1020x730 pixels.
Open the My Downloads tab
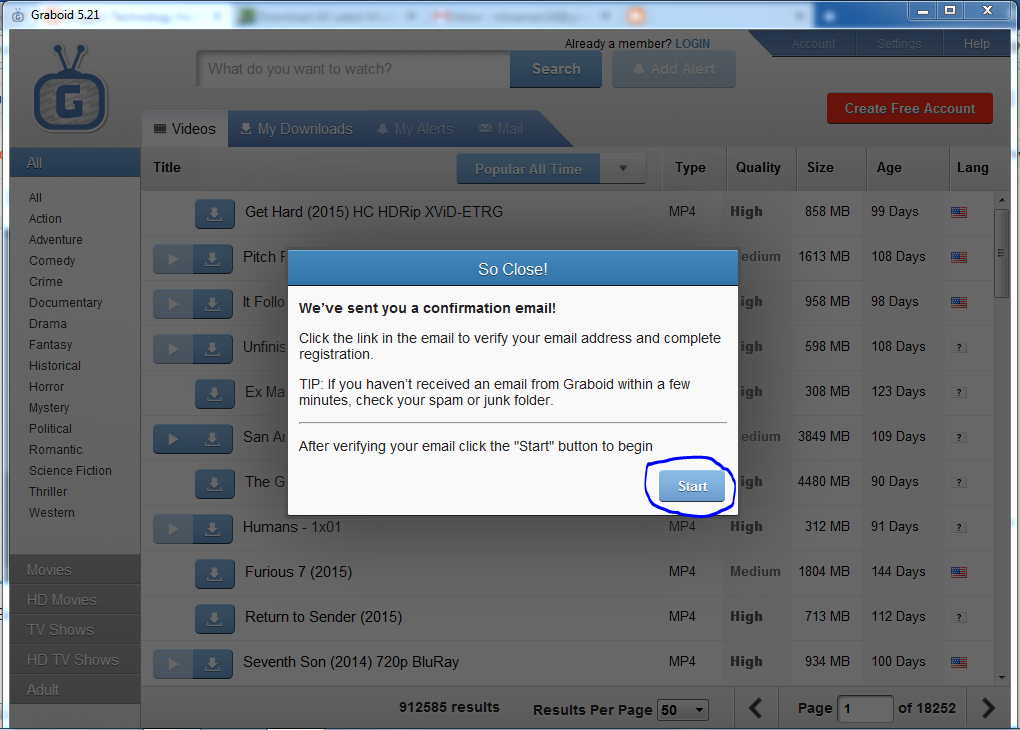pyautogui.click(x=296, y=129)
